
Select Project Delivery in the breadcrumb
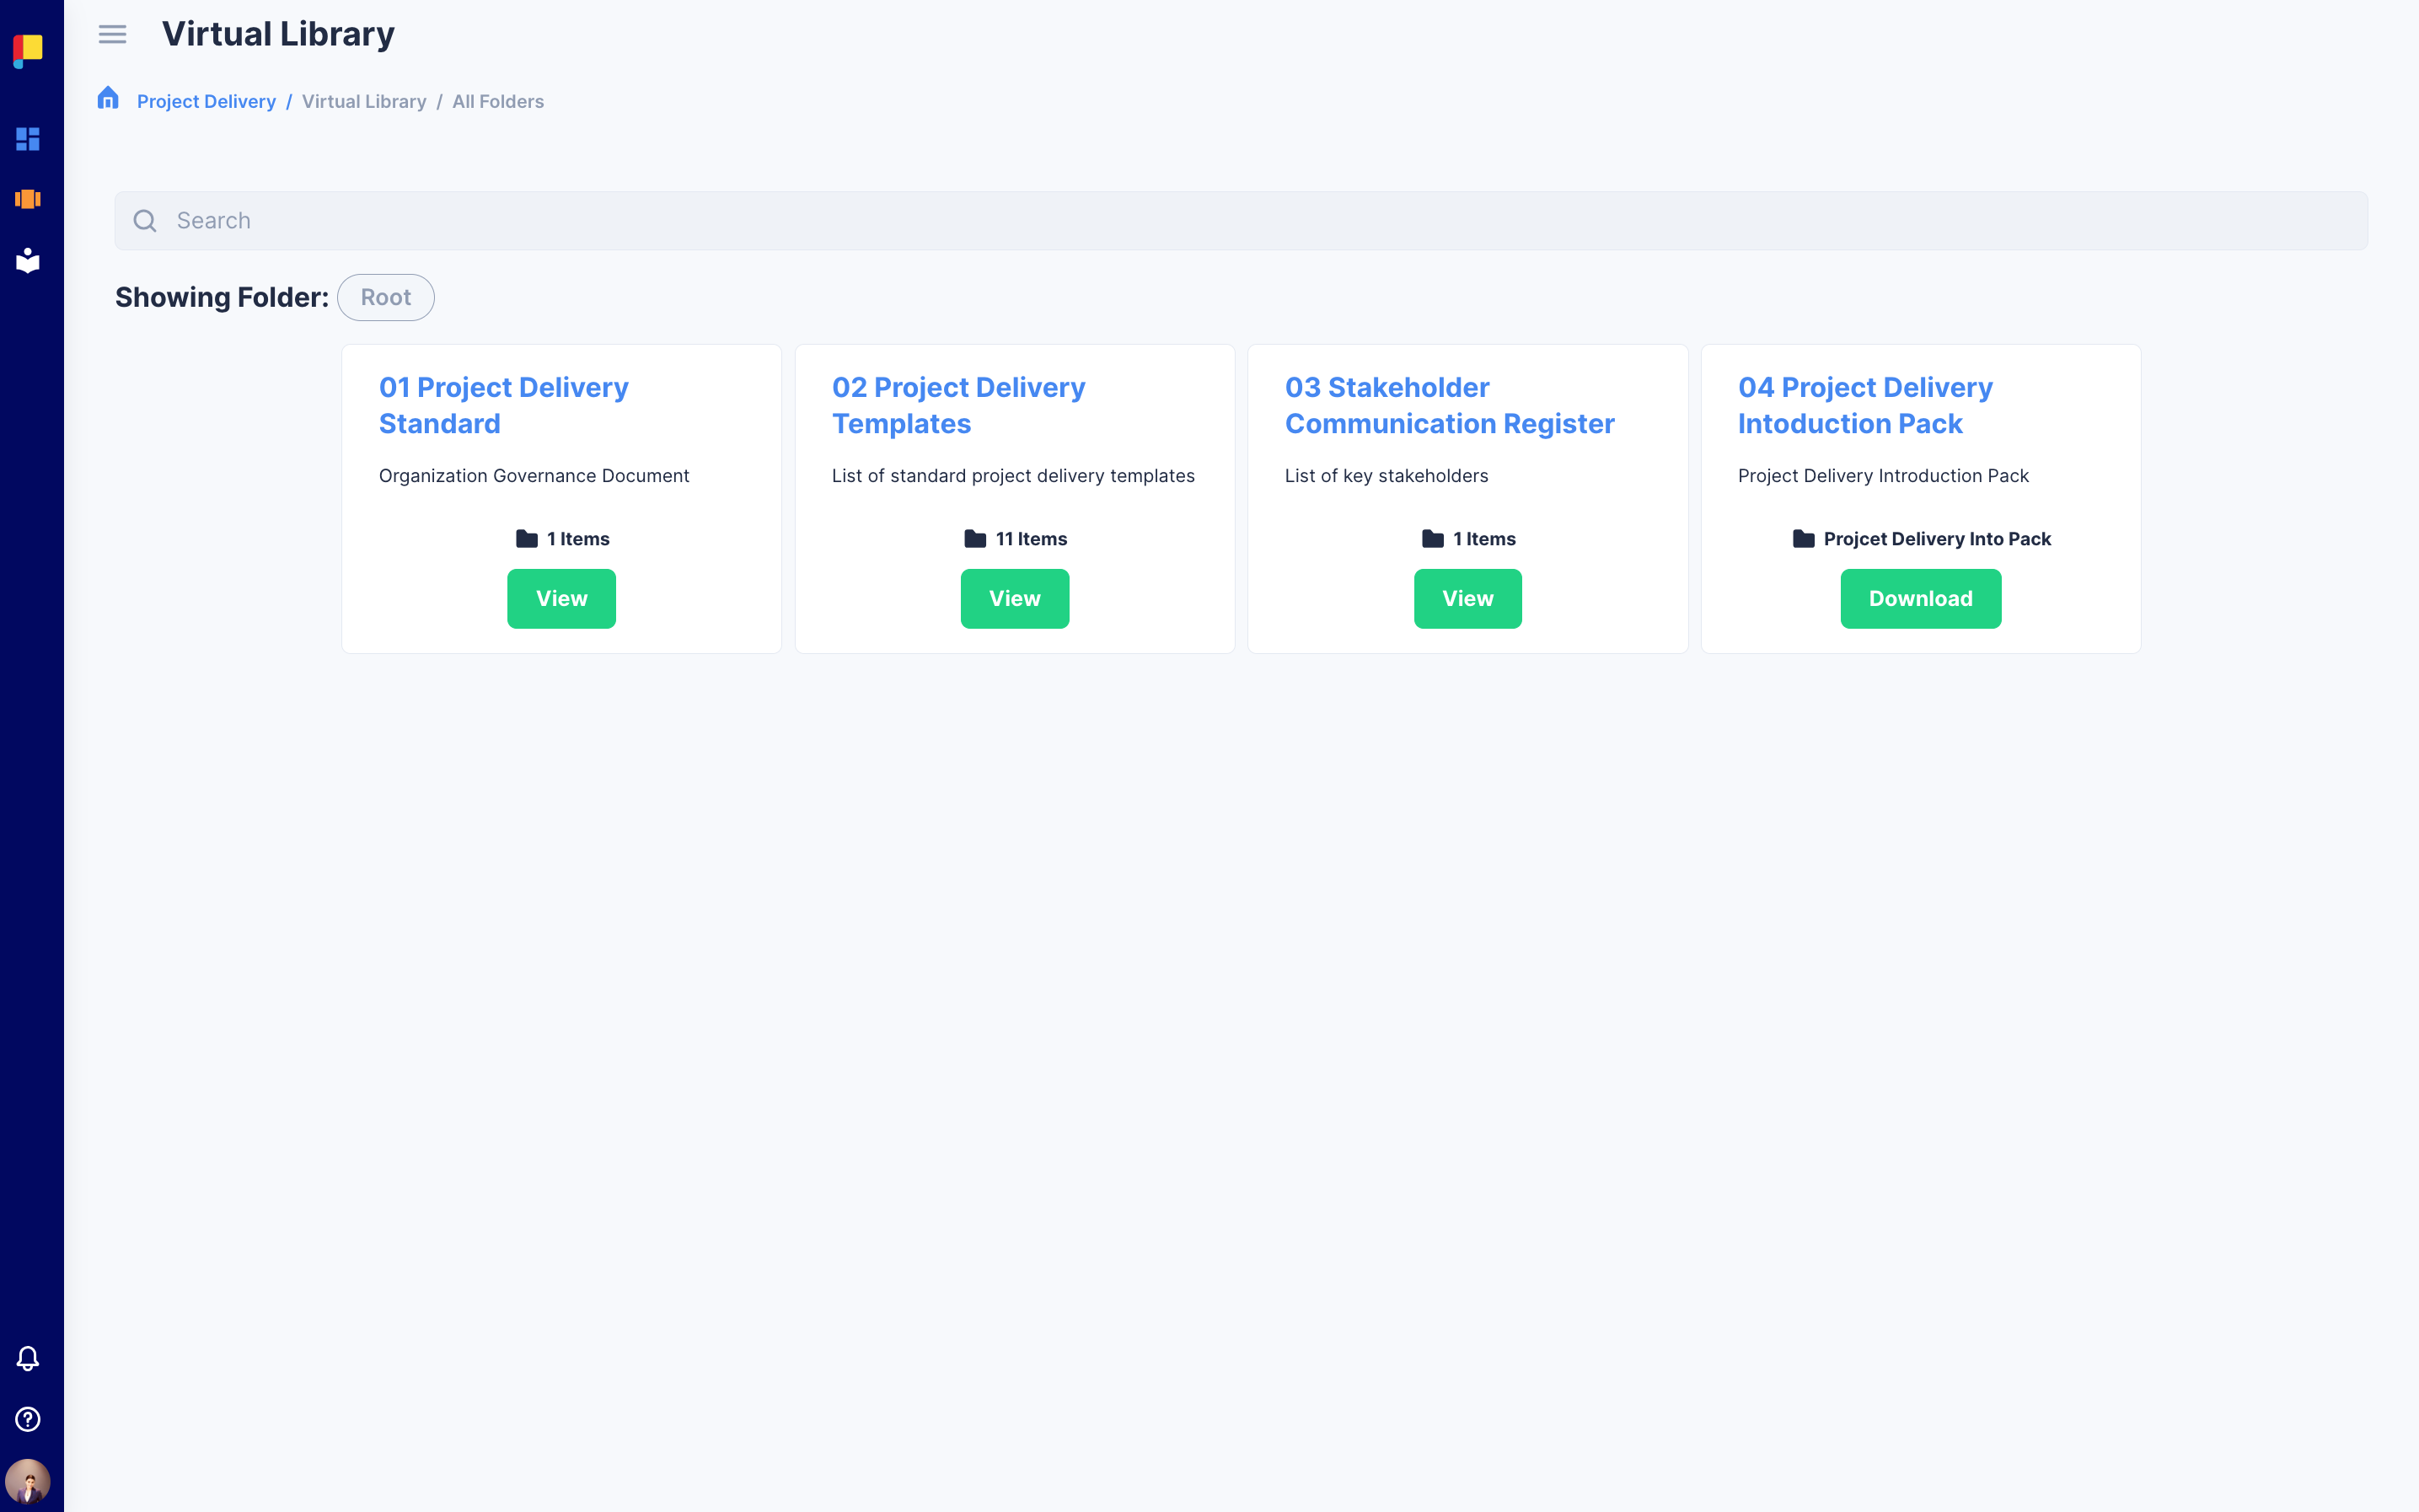point(206,101)
